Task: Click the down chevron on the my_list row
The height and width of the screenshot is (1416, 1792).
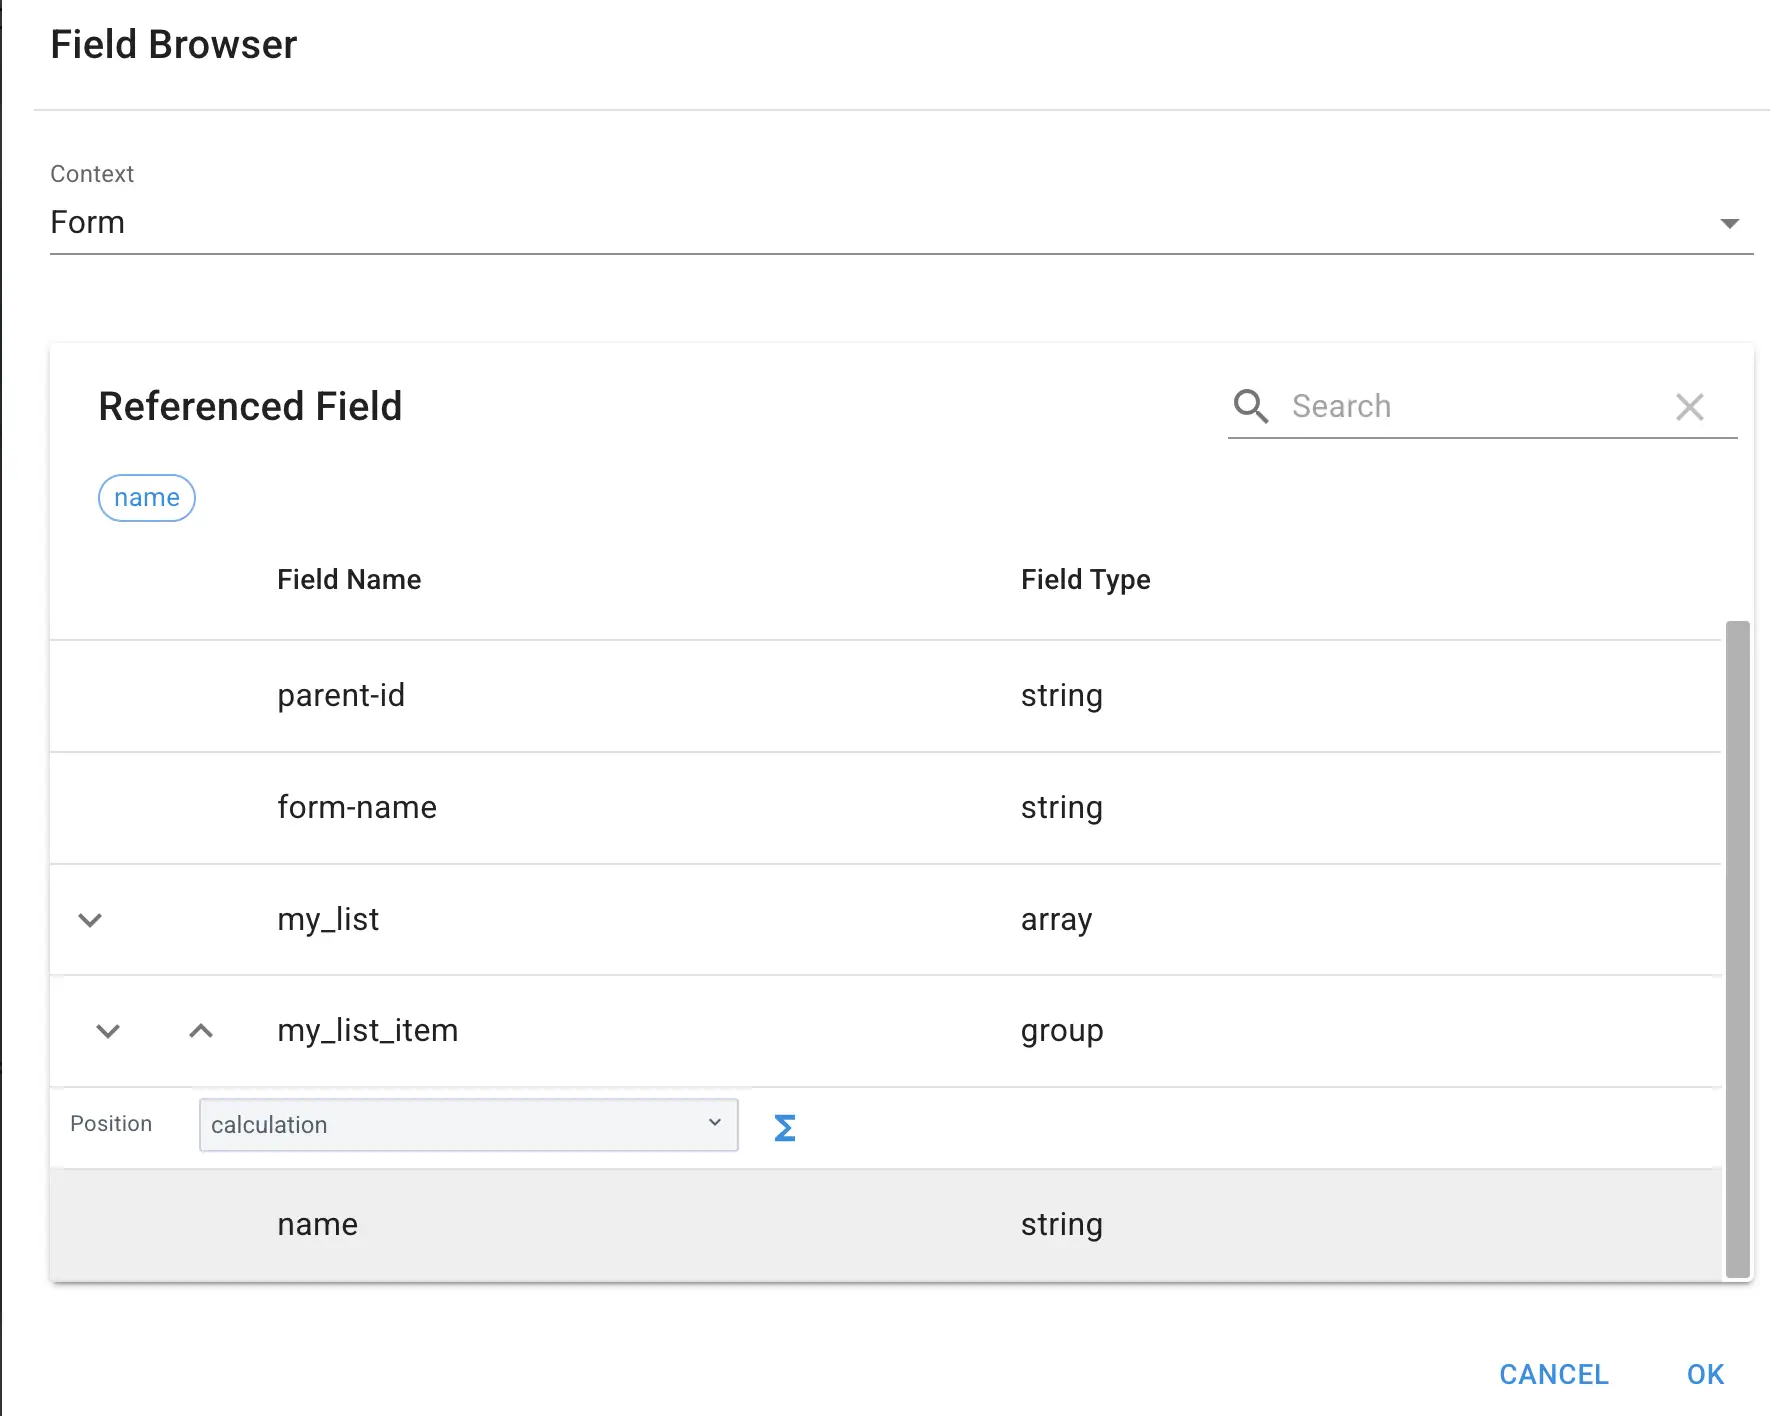Action: tap(90, 920)
